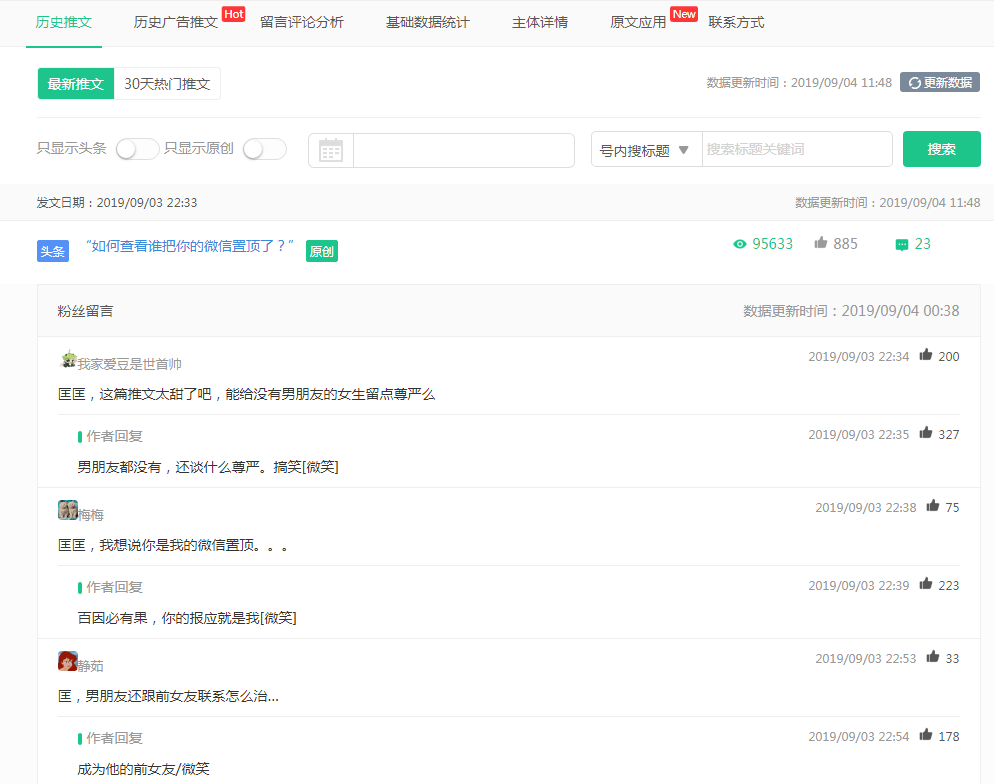This screenshot has height=784, width=994.
Task: Click avatar of user 我家爱豆是世首帅
Action: coord(68,359)
